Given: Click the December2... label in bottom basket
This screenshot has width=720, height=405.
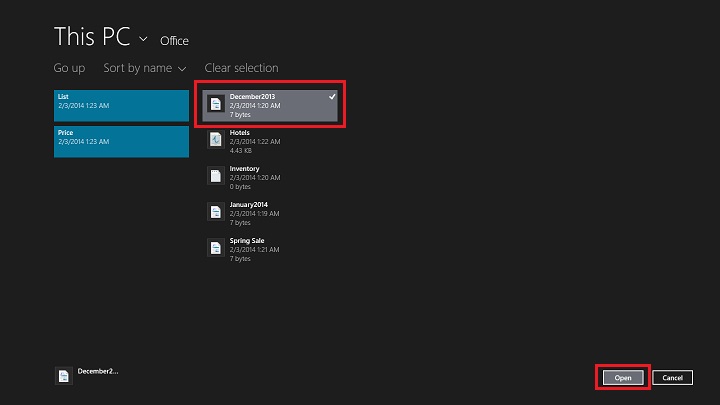Looking at the screenshot, I should (97, 371).
